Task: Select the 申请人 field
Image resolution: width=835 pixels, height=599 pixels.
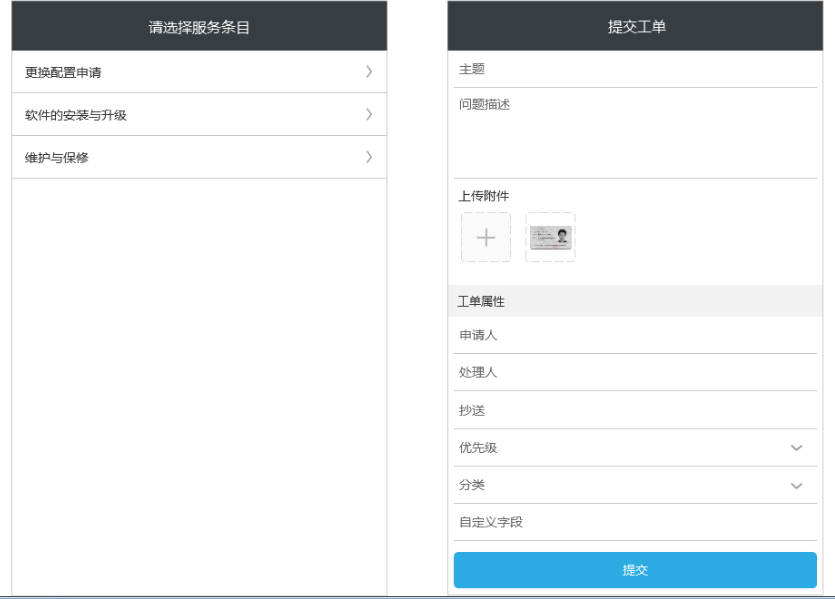Action: [x=635, y=335]
